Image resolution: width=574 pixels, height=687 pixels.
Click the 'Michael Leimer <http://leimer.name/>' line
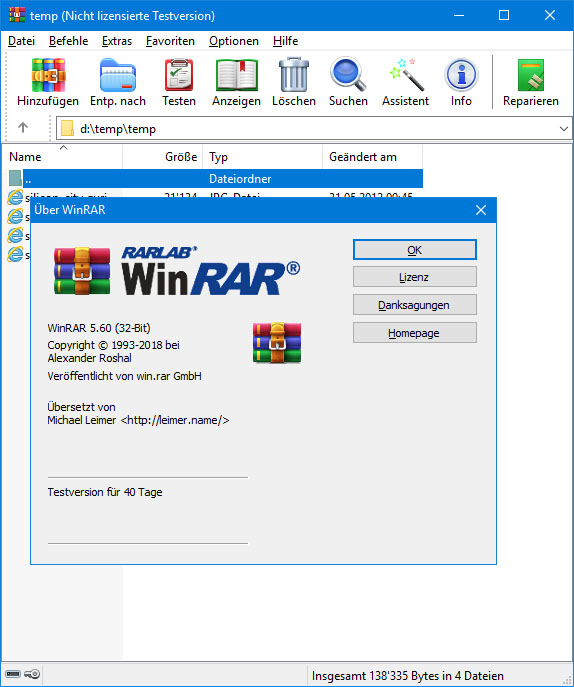(138, 420)
